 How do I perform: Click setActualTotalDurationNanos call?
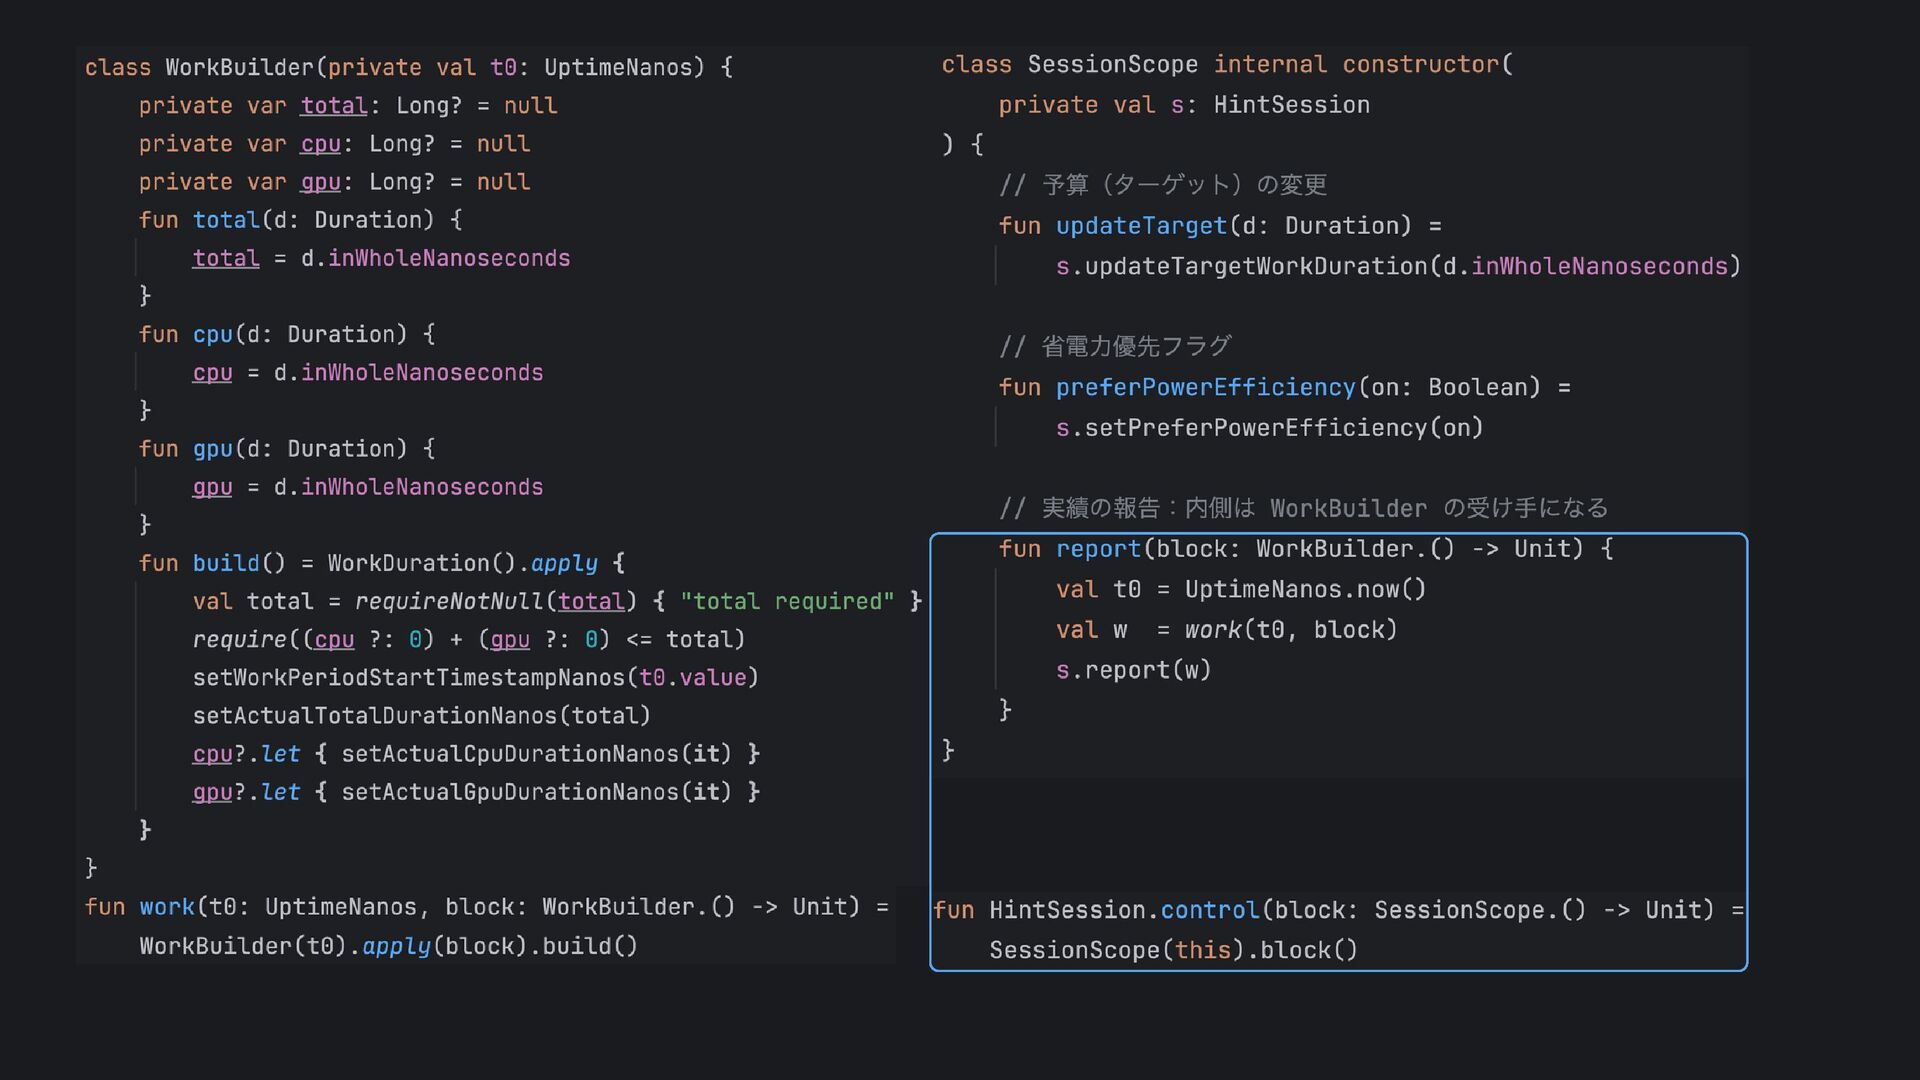[x=374, y=716]
